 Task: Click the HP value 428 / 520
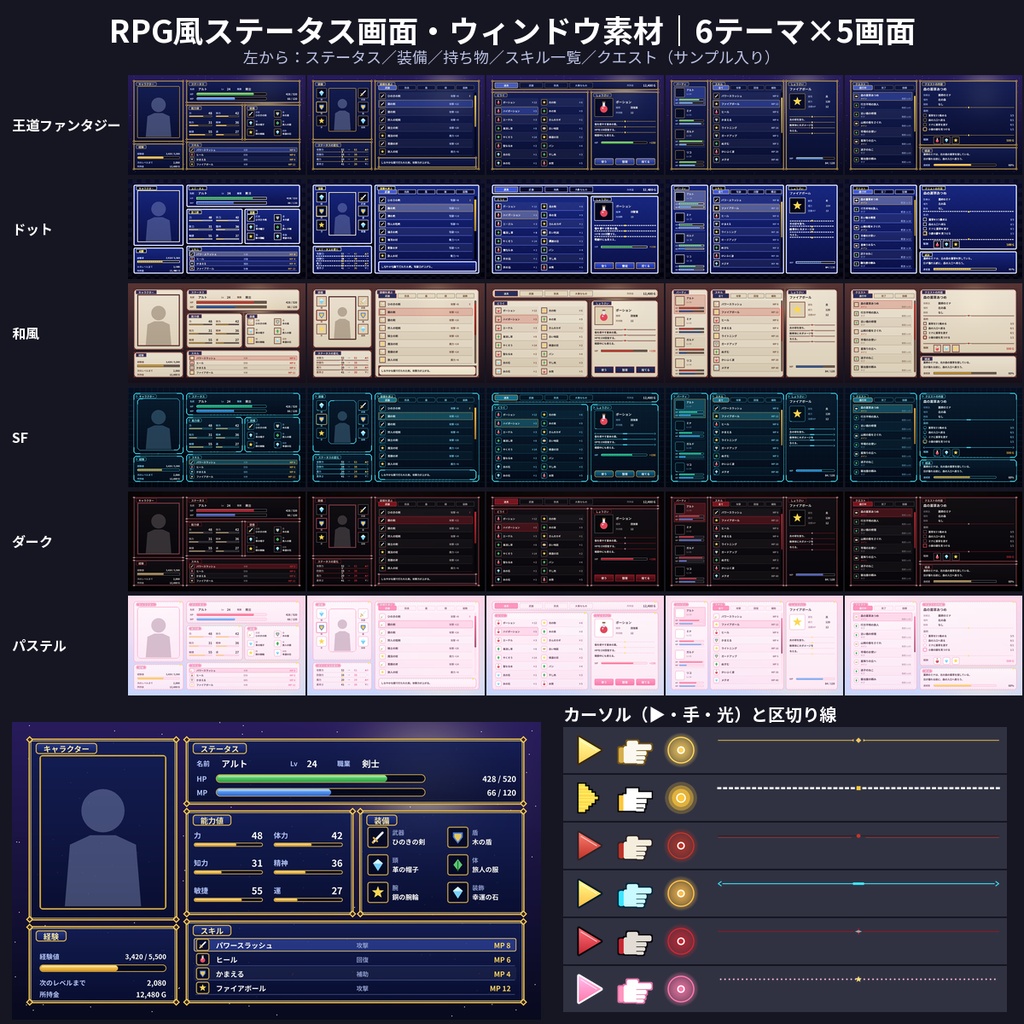pos(499,778)
